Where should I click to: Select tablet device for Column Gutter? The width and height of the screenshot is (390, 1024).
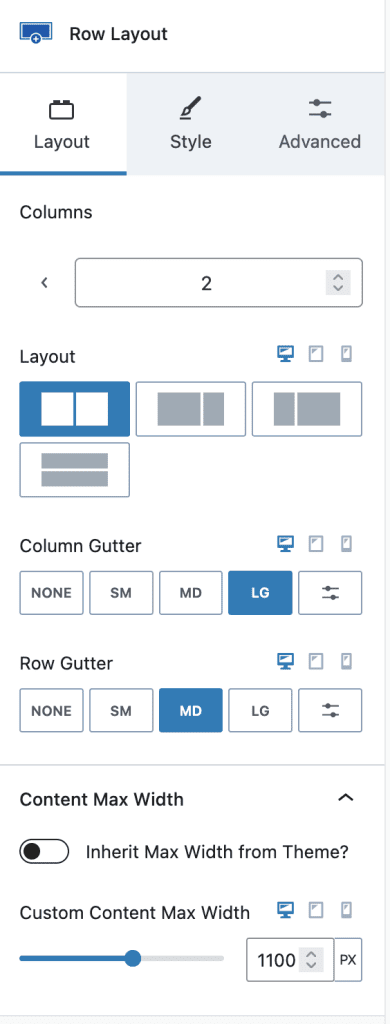coord(316,543)
